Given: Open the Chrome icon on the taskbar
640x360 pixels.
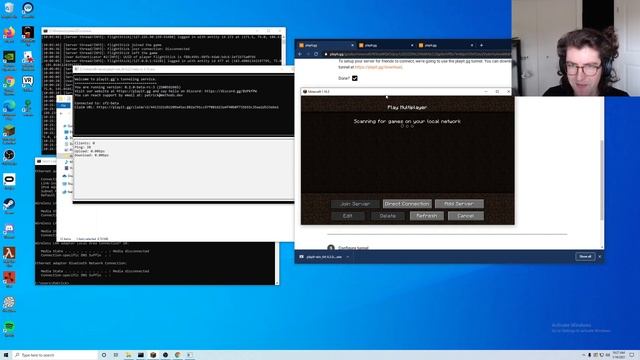Looking at the screenshot, I should [x=178, y=355].
